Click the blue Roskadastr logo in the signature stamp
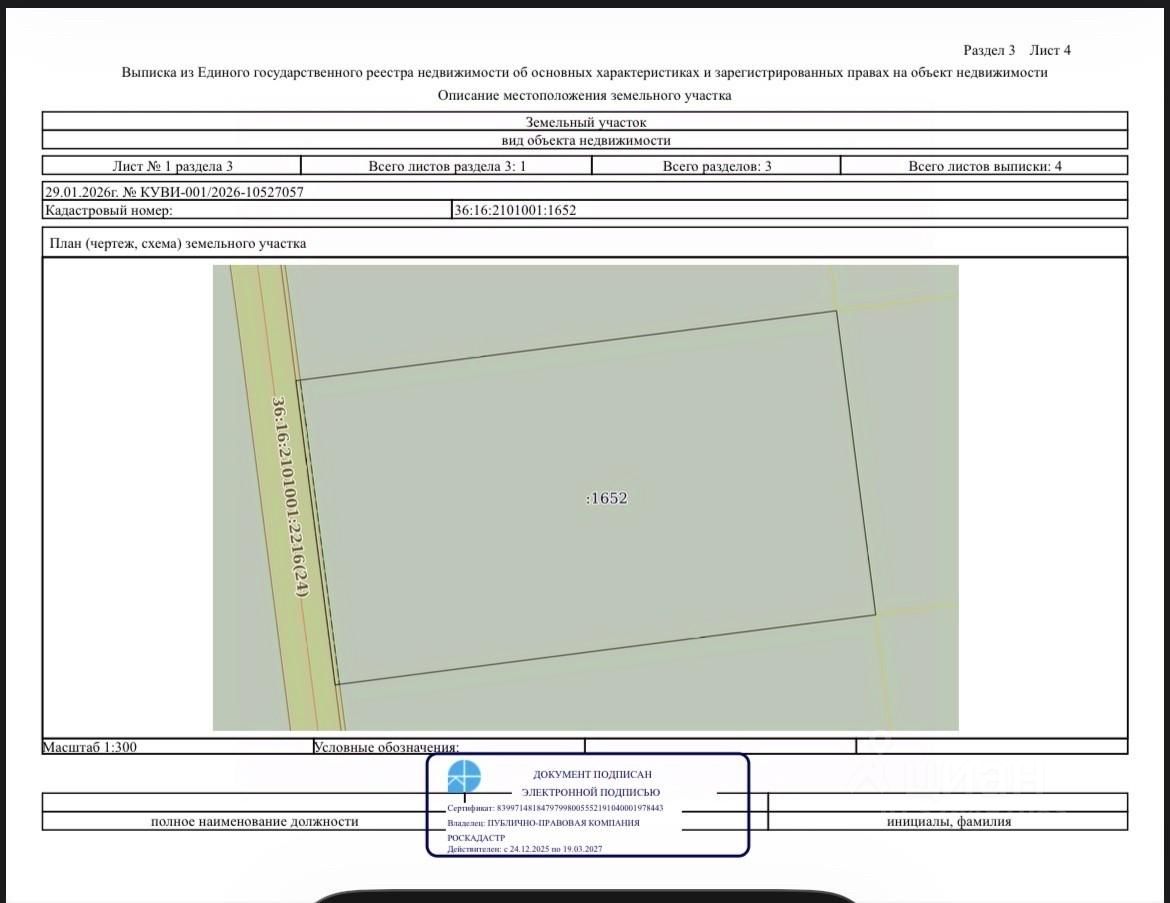 [464, 777]
